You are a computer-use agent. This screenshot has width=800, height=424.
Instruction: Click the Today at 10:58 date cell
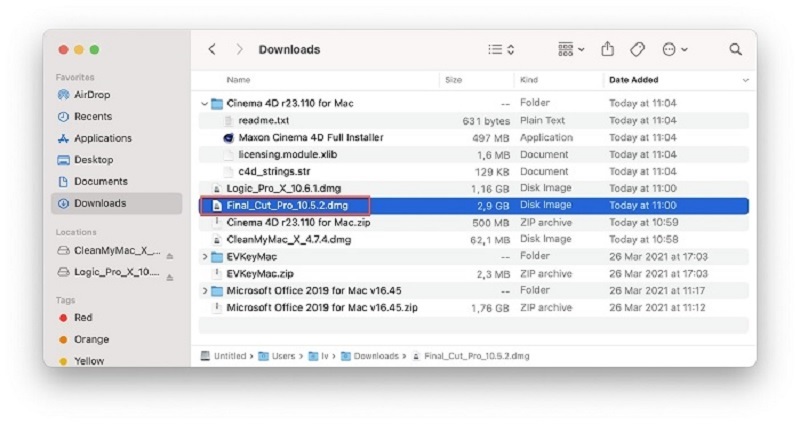point(643,239)
